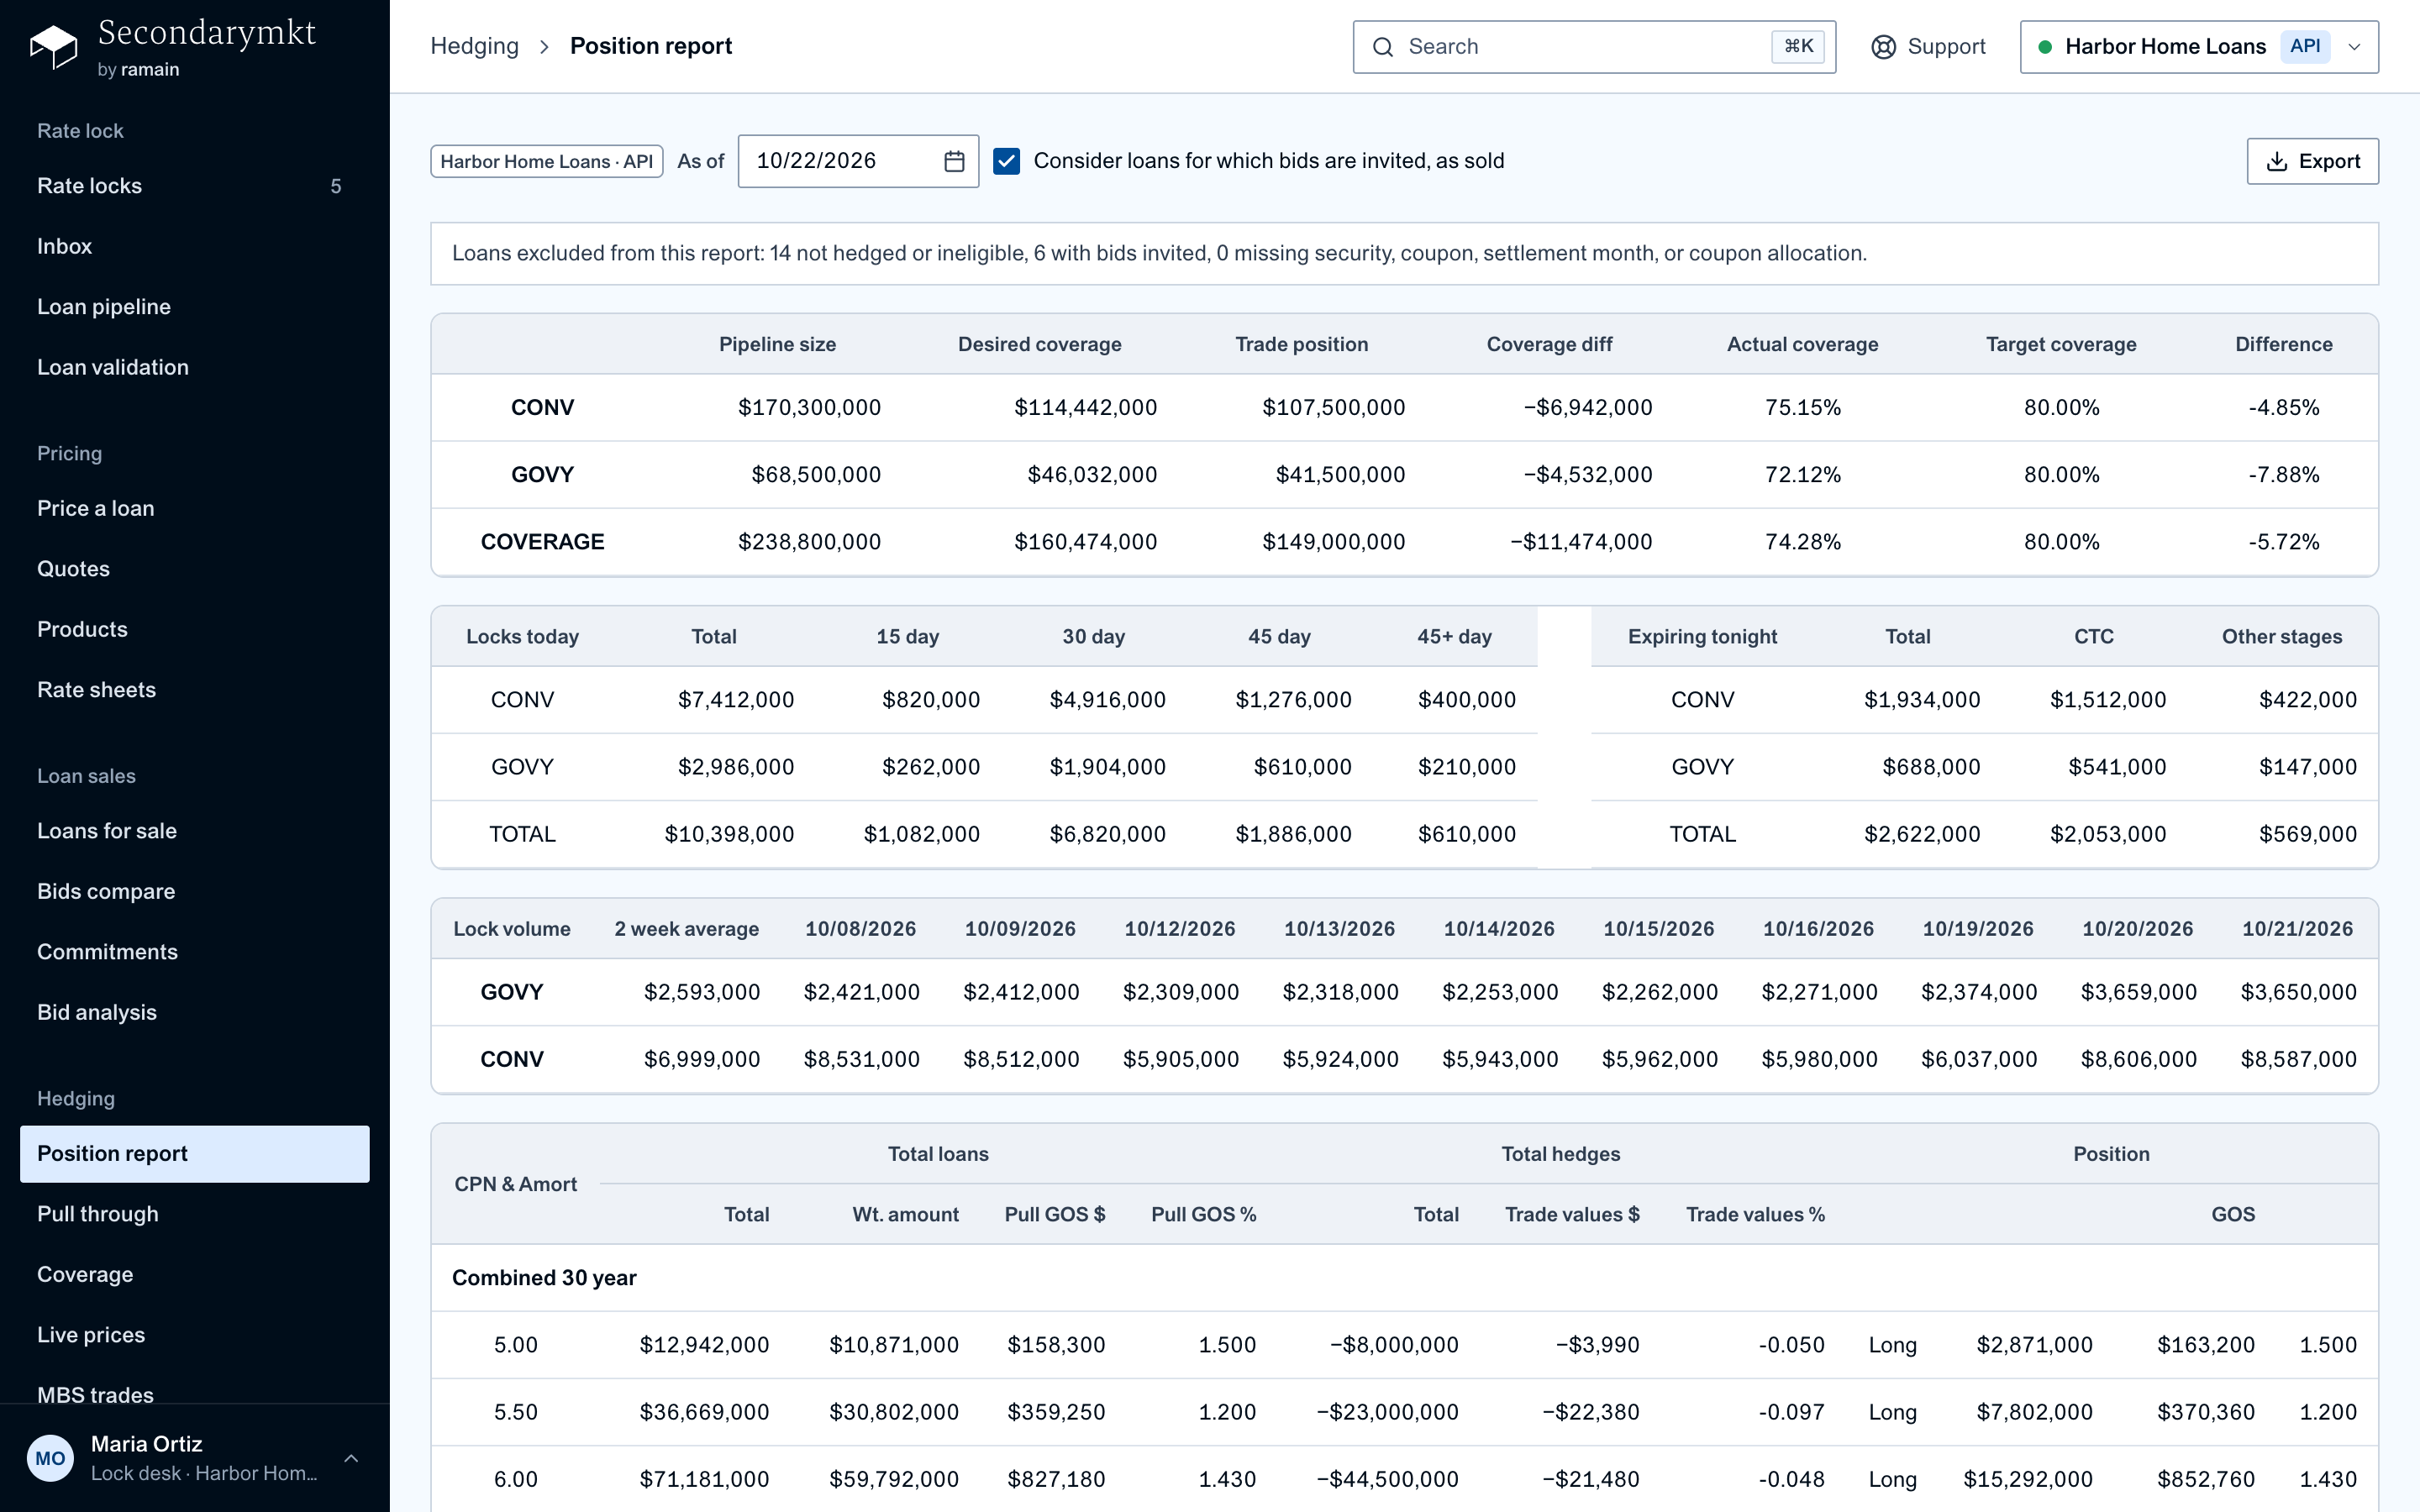The image size is (2420, 1512).
Task: Open Commitments page
Action: [195, 952]
